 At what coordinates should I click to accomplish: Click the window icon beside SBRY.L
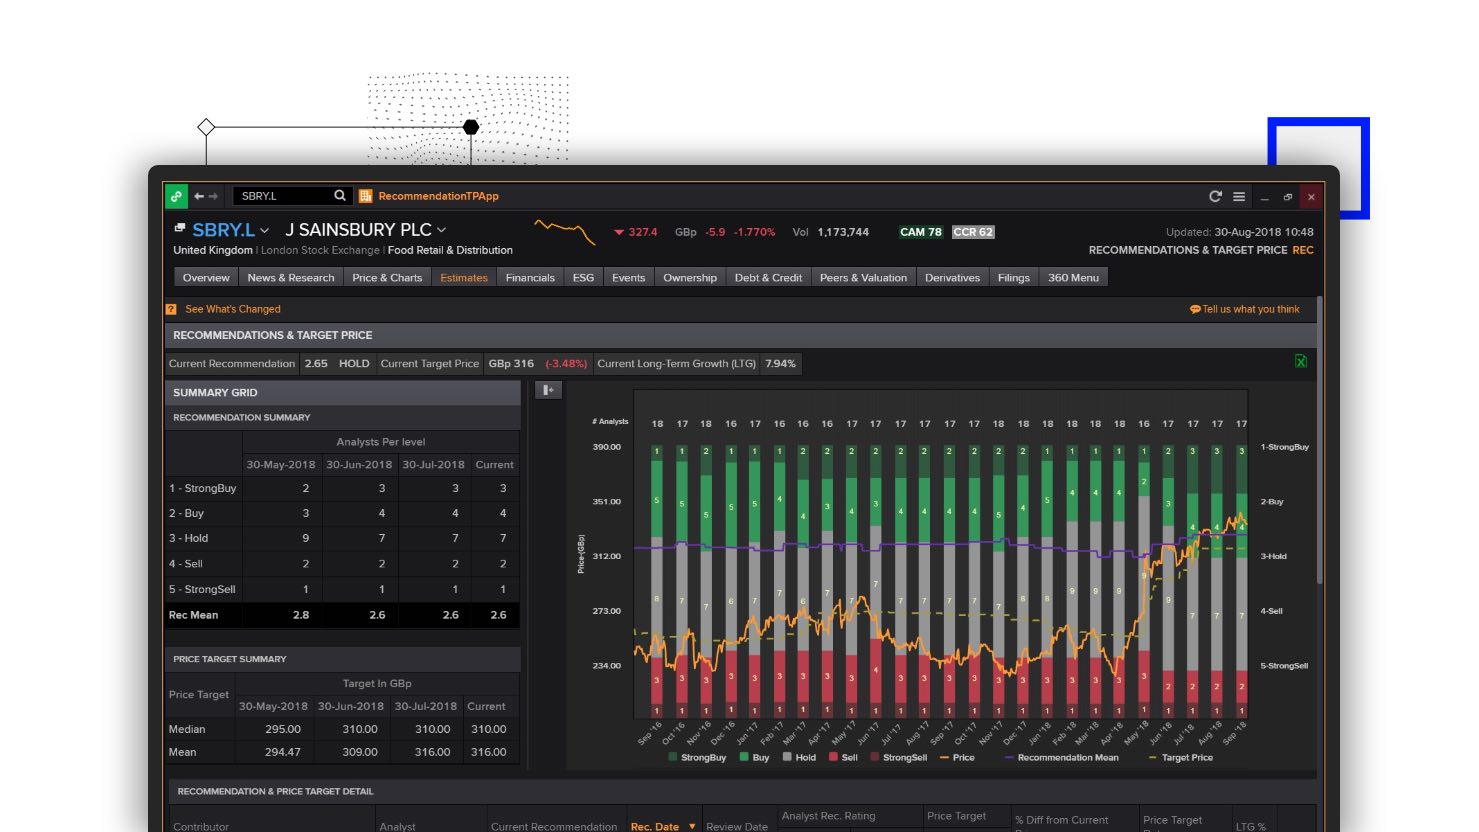[x=180, y=229]
